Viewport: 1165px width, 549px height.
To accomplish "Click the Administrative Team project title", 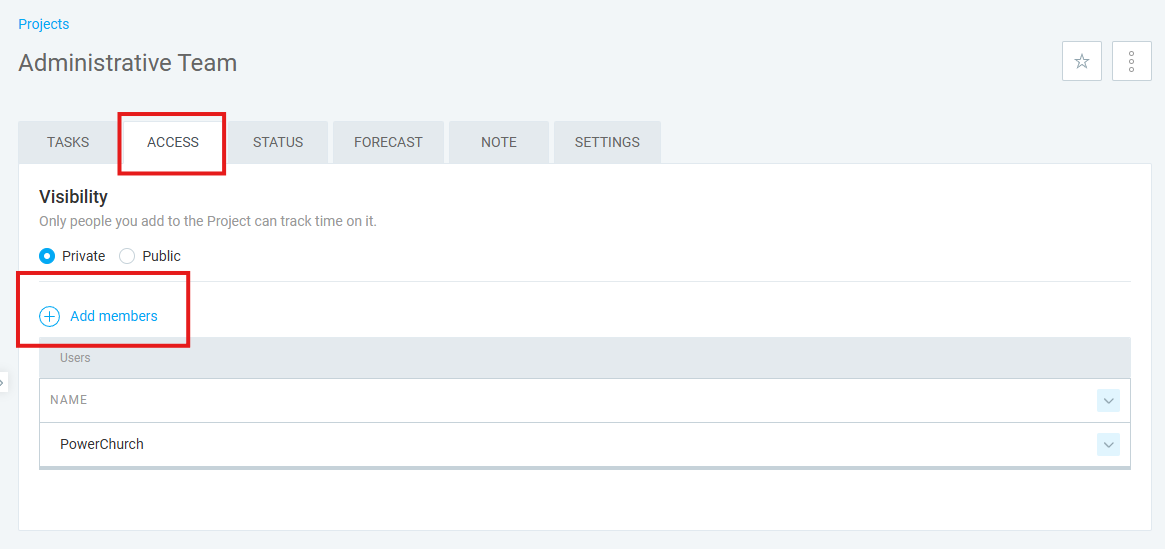I will pos(128,63).
